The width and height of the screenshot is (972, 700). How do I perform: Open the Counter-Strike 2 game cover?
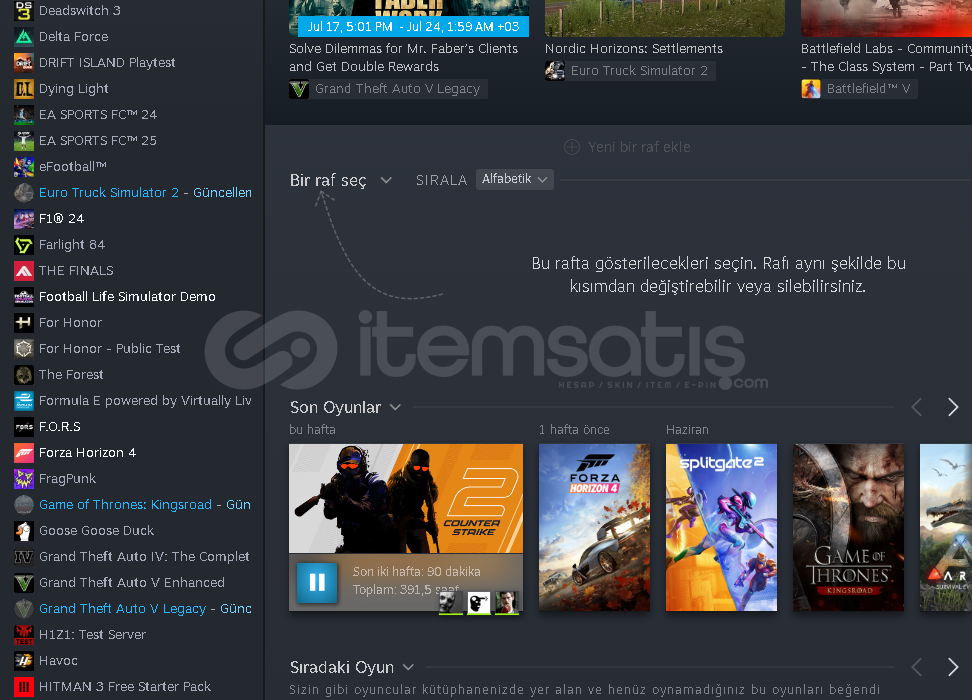click(x=406, y=498)
